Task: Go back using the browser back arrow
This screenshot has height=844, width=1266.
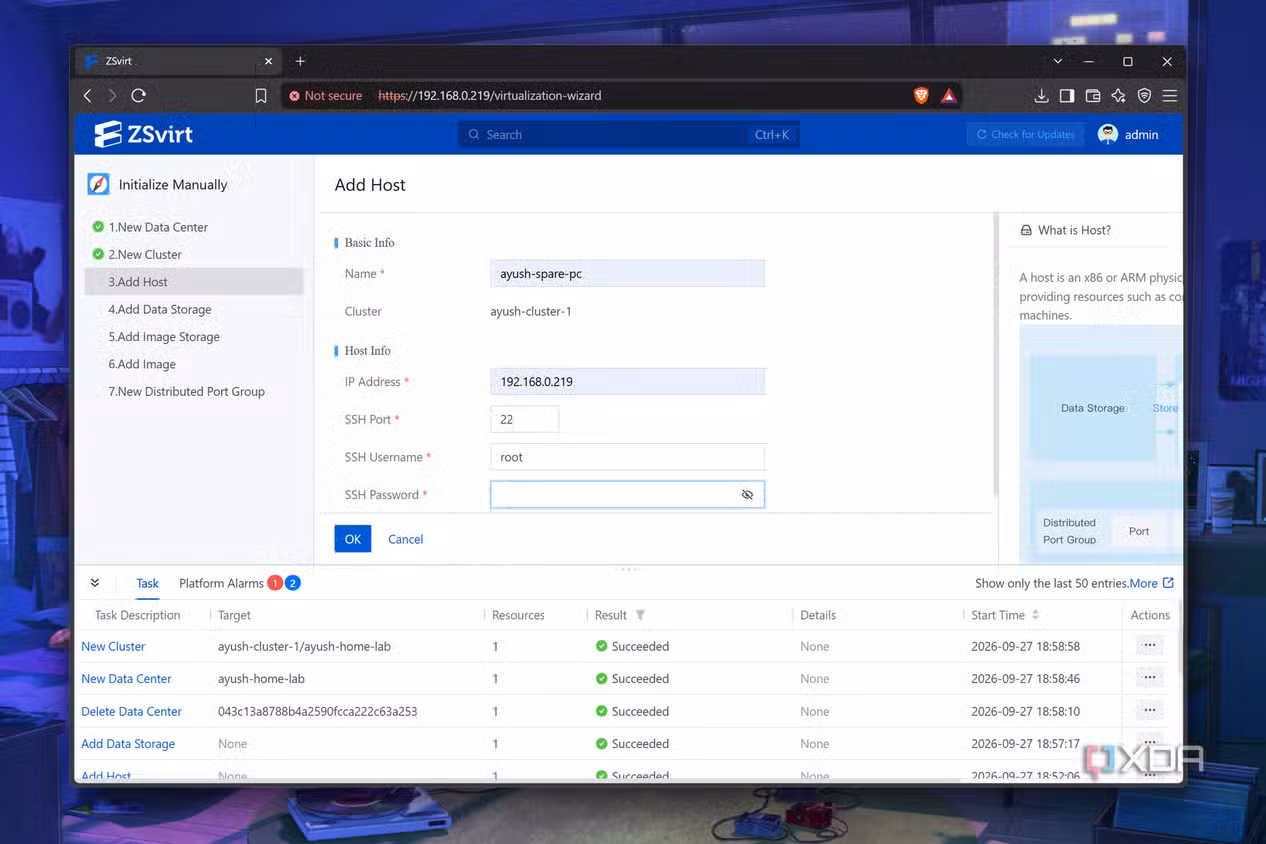Action: (x=88, y=96)
